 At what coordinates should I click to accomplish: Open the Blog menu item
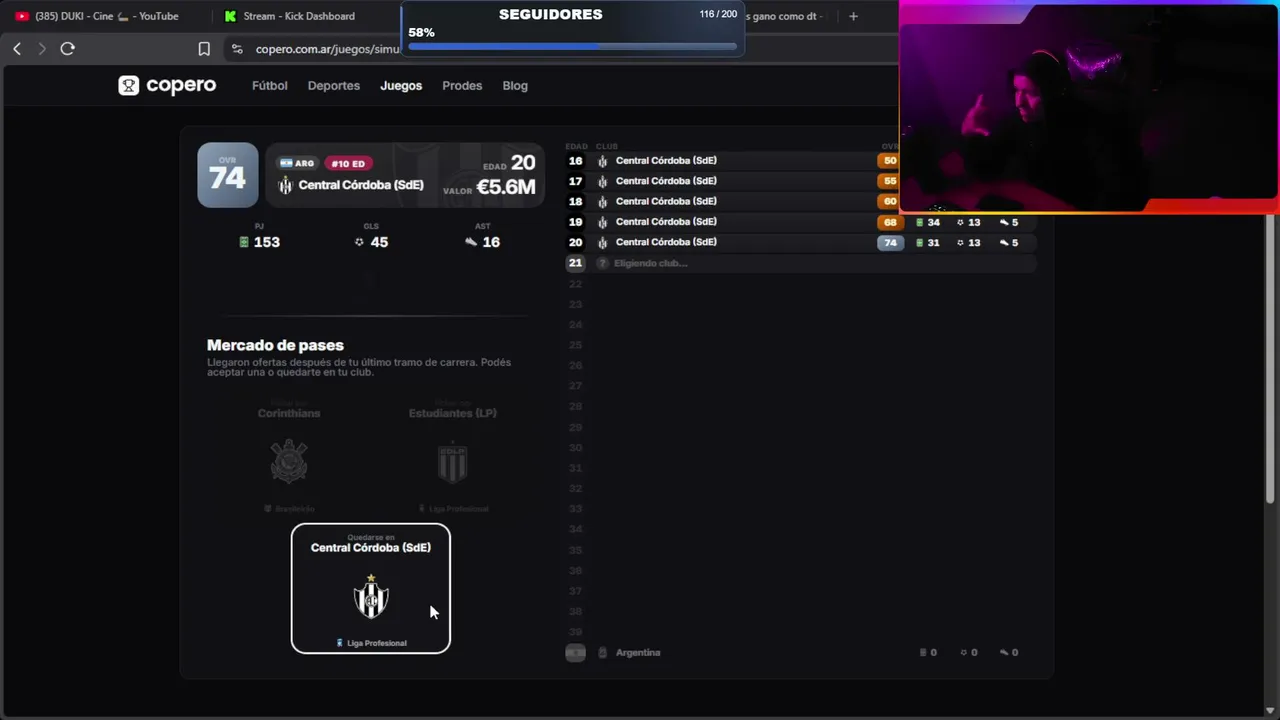coord(515,86)
